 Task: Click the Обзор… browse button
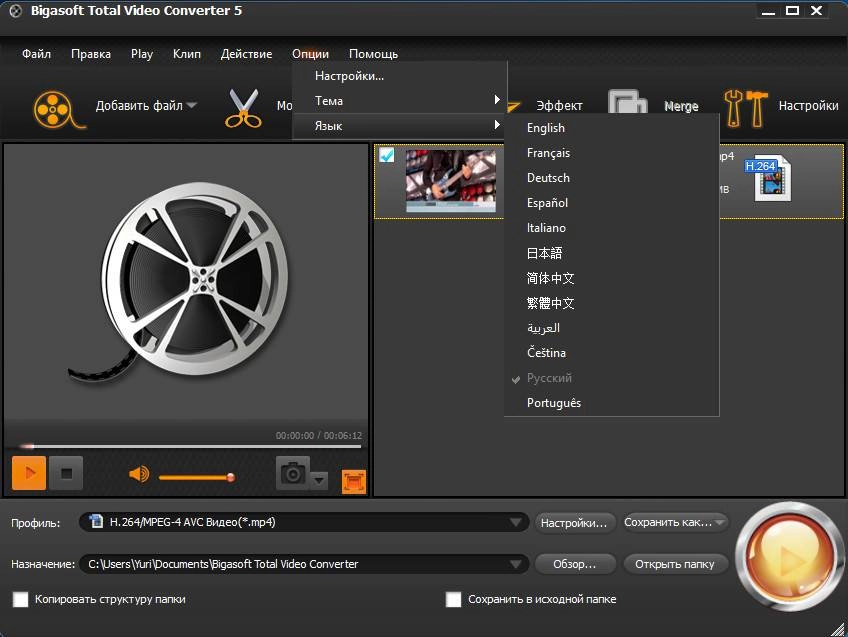pos(574,565)
